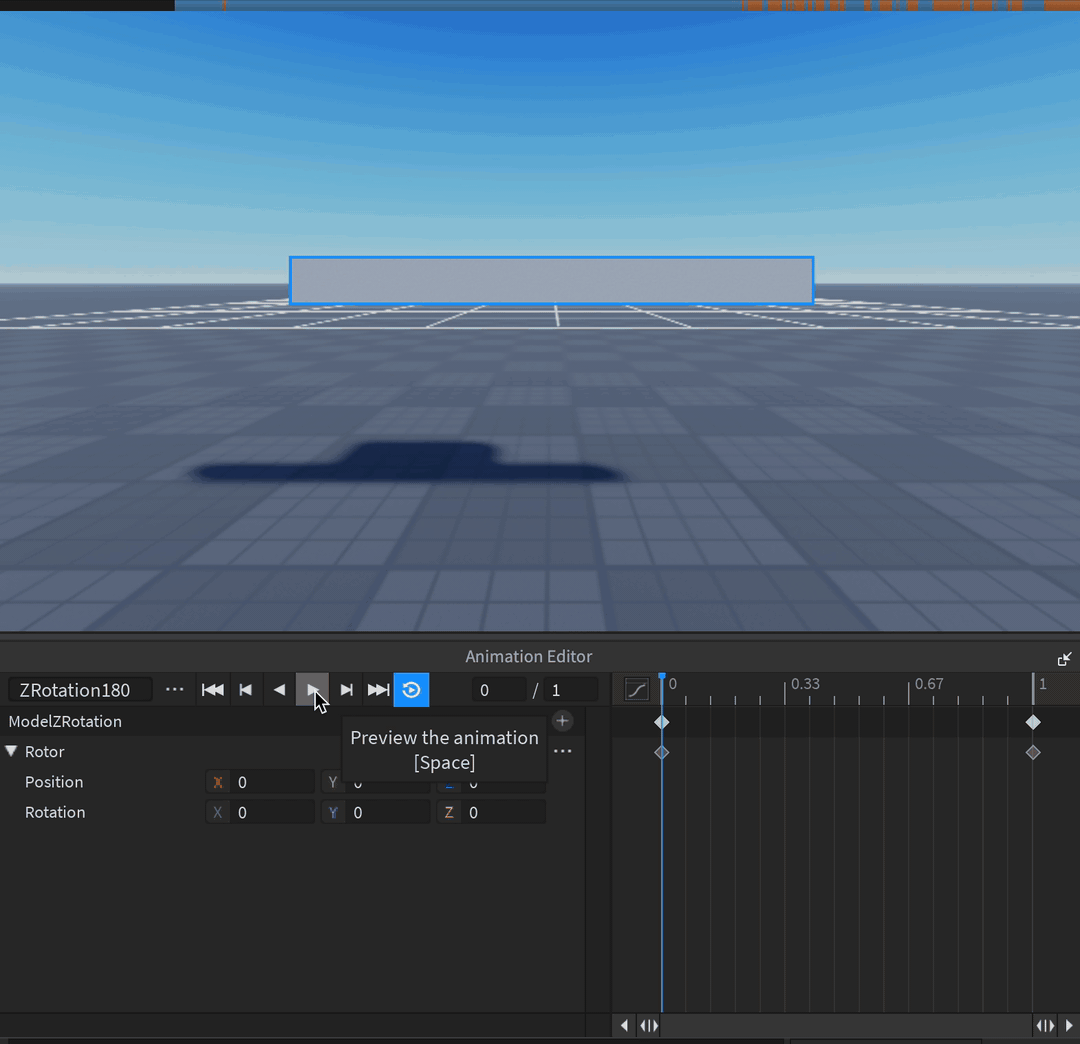Image resolution: width=1080 pixels, height=1044 pixels.
Task: Select the ModelZRotation keyframe at time 1
Action: pyautogui.click(x=1033, y=722)
